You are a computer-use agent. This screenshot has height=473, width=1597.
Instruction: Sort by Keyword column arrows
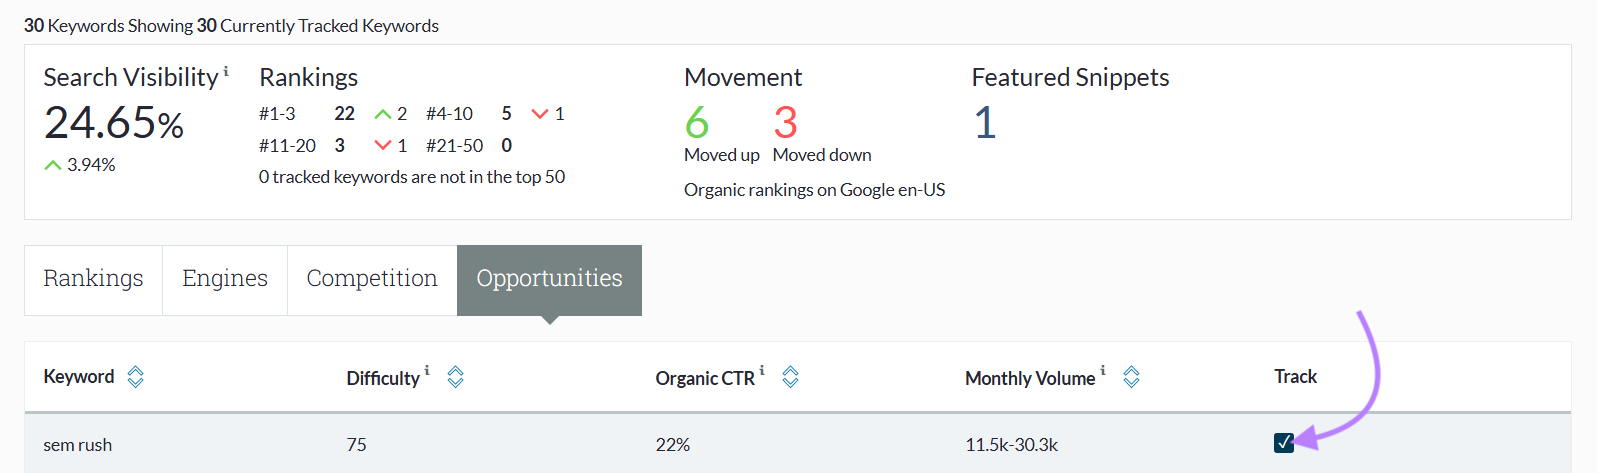pos(135,377)
